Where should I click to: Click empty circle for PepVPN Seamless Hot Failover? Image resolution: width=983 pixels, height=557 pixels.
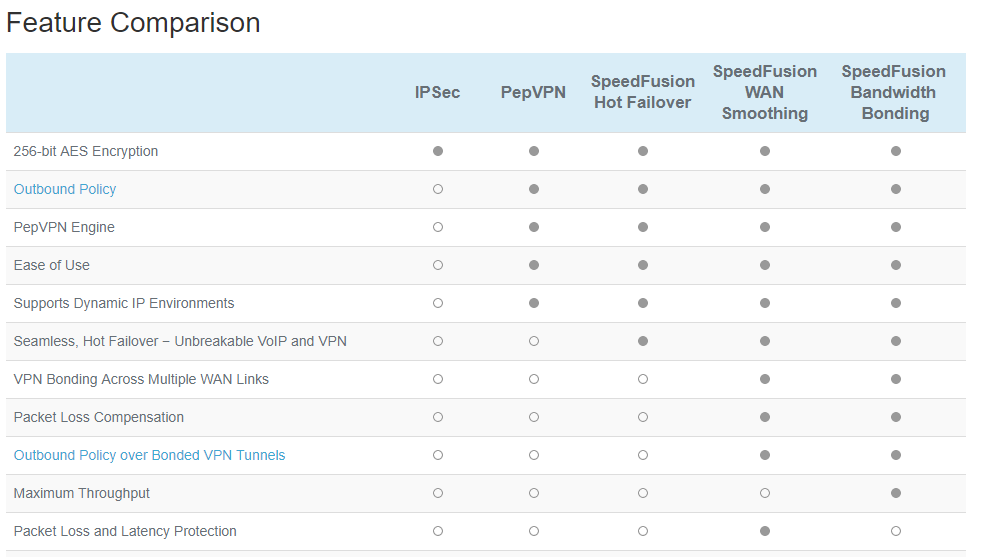tap(534, 341)
